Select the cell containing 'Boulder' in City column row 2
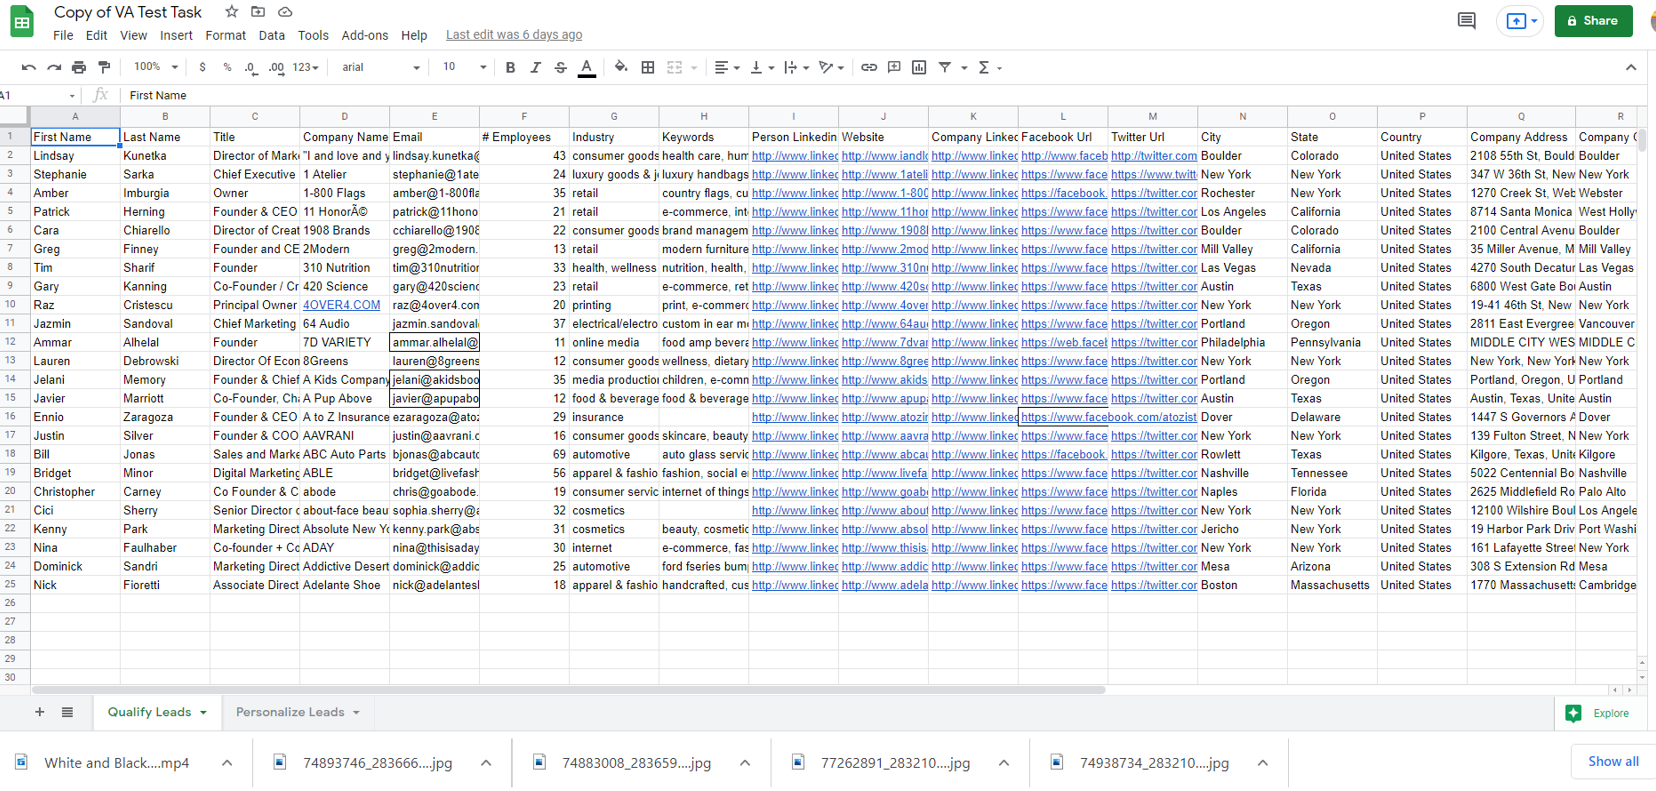Screen dimensions: 1656x791 (1242, 156)
